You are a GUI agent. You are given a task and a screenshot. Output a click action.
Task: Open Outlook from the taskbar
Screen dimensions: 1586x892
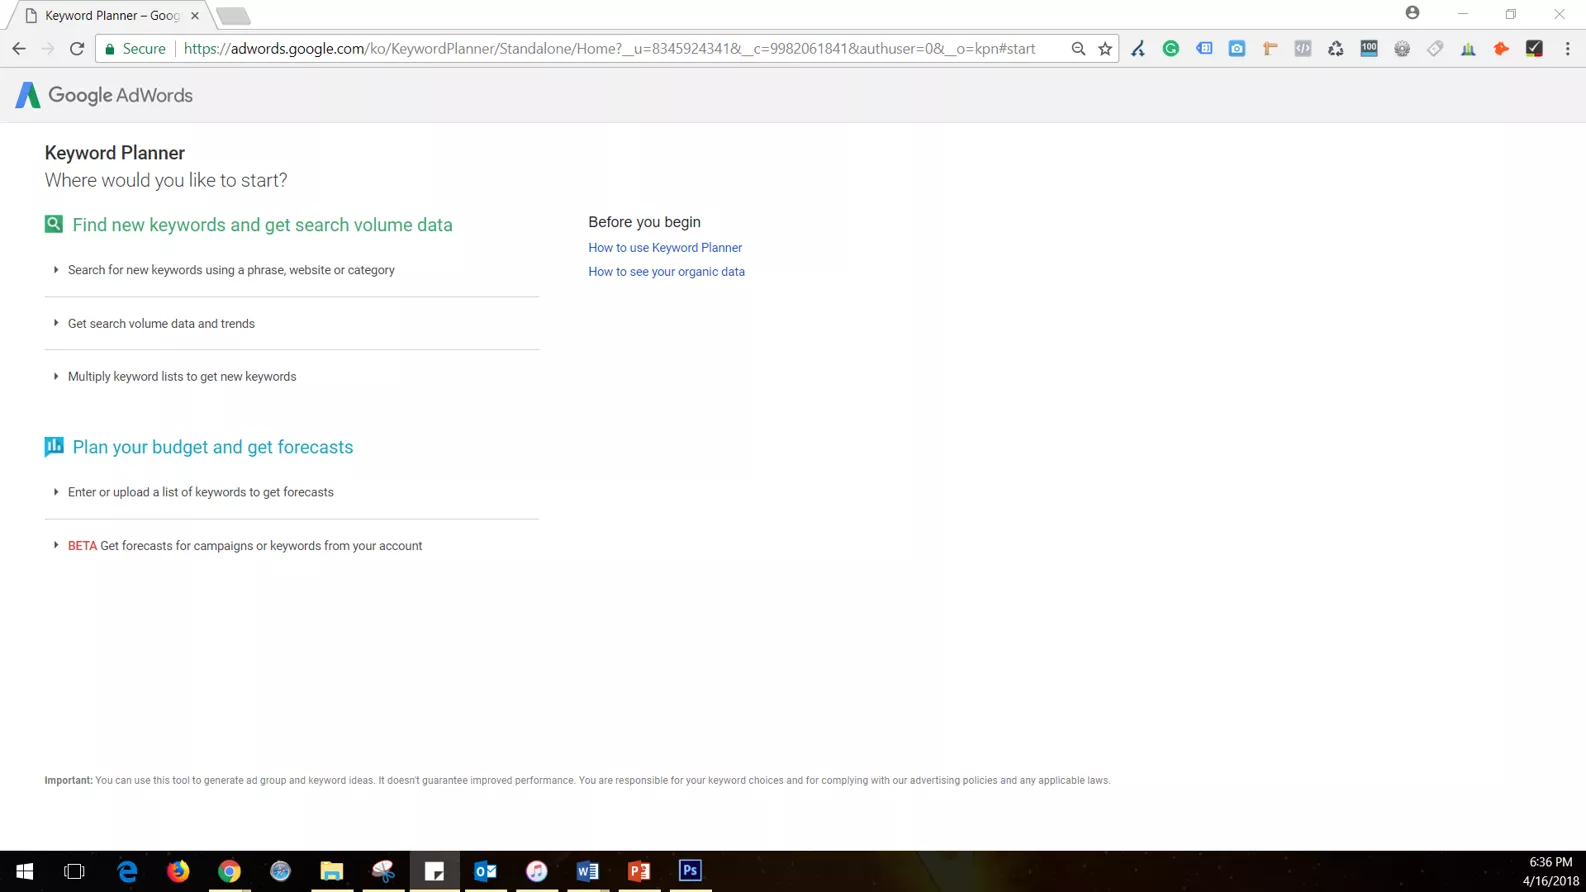click(486, 871)
